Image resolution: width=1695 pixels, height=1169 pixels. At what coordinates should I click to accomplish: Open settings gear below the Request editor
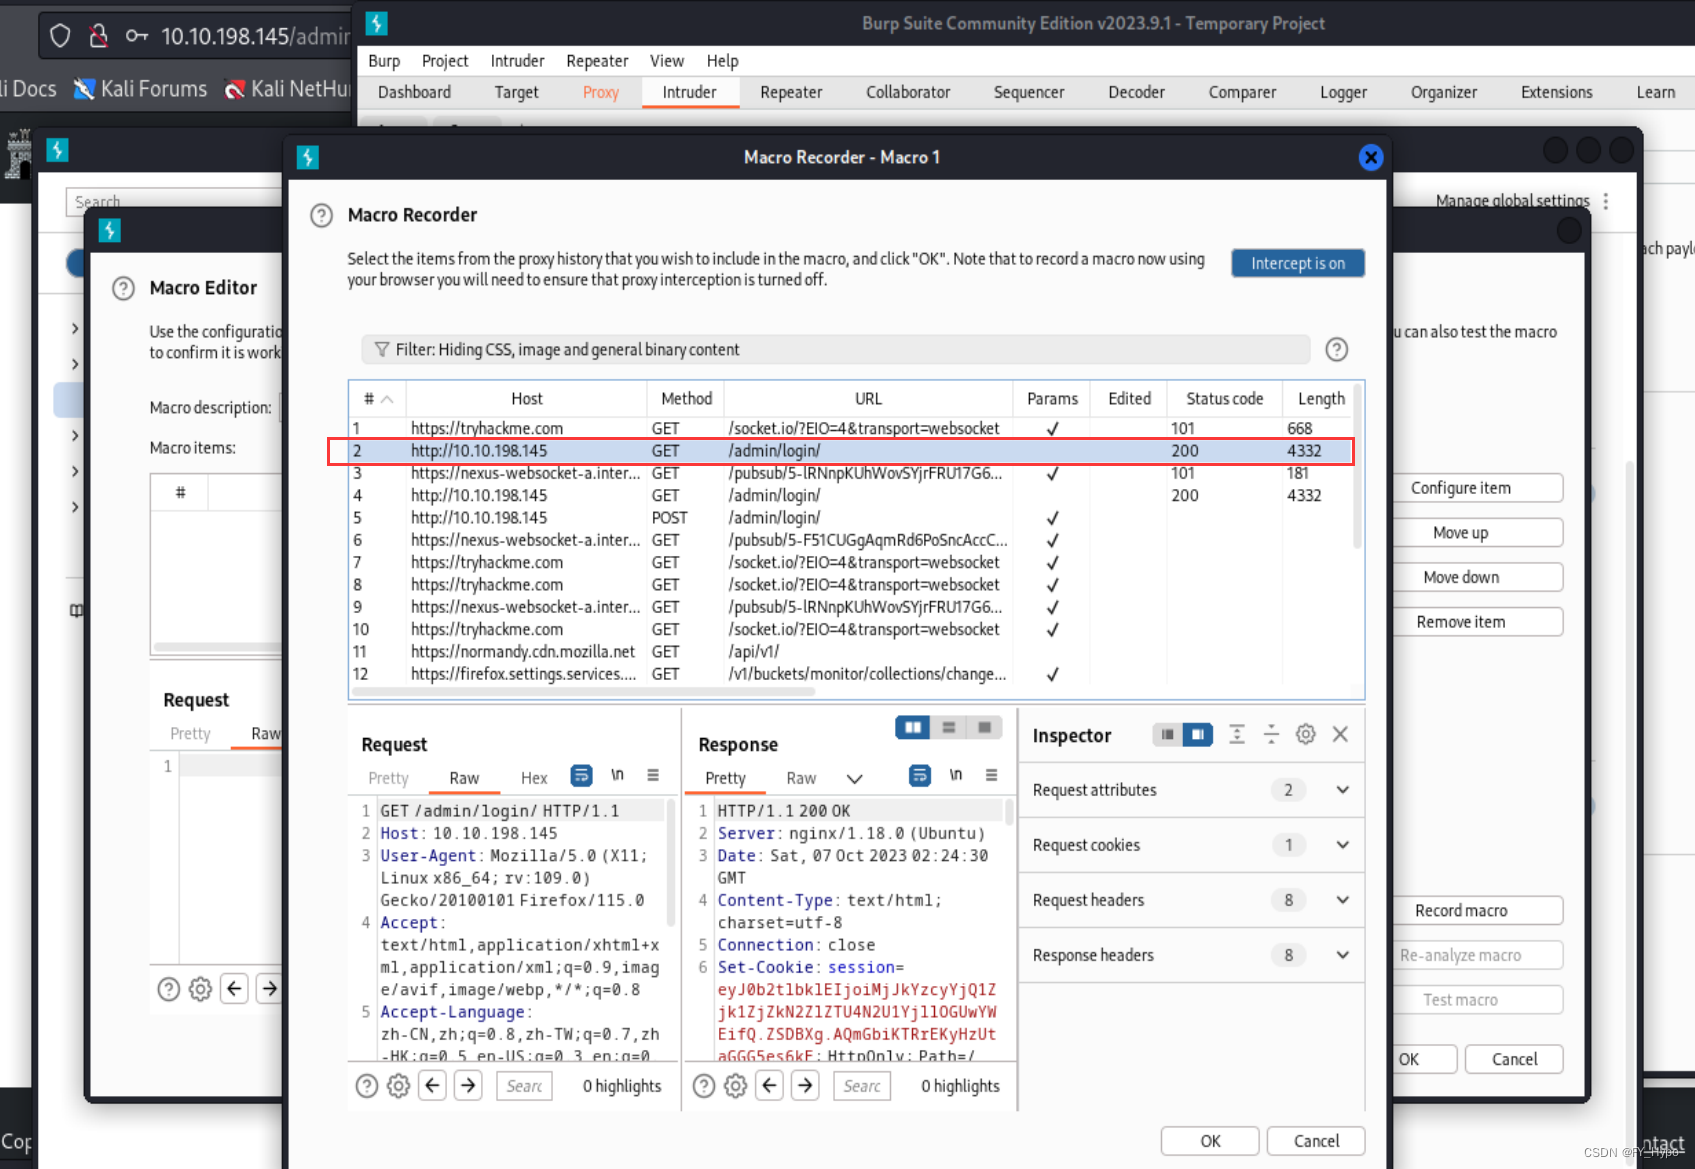(398, 1086)
